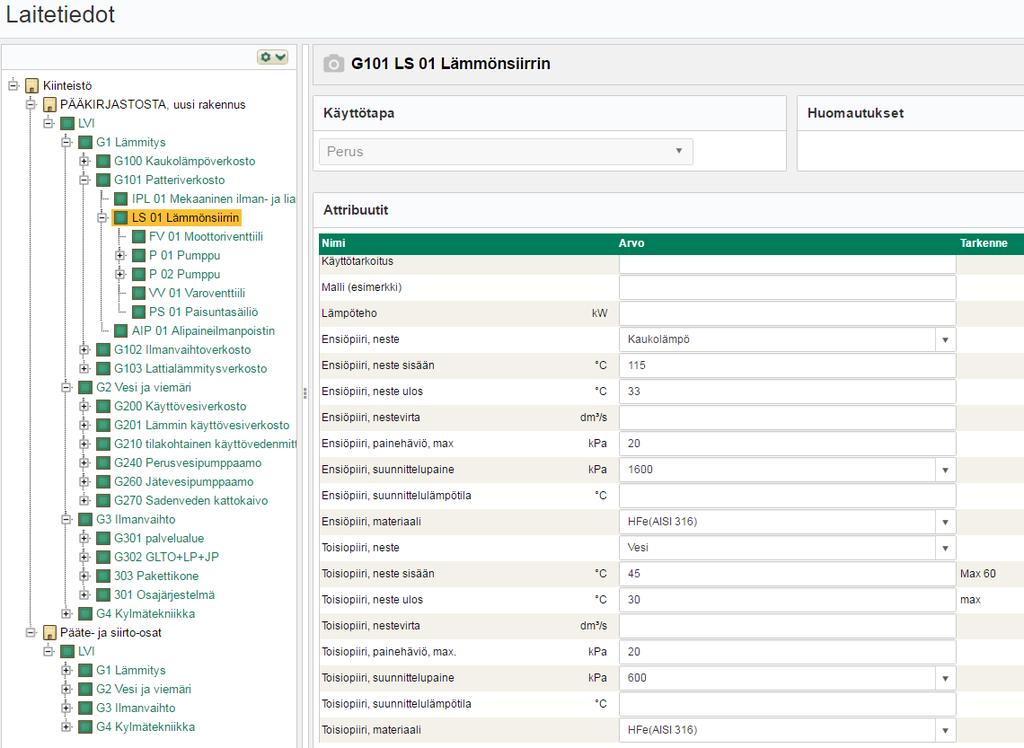Click green icon of G260 Jätevesipumppaamo
The height and width of the screenshot is (748, 1024).
[103, 481]
